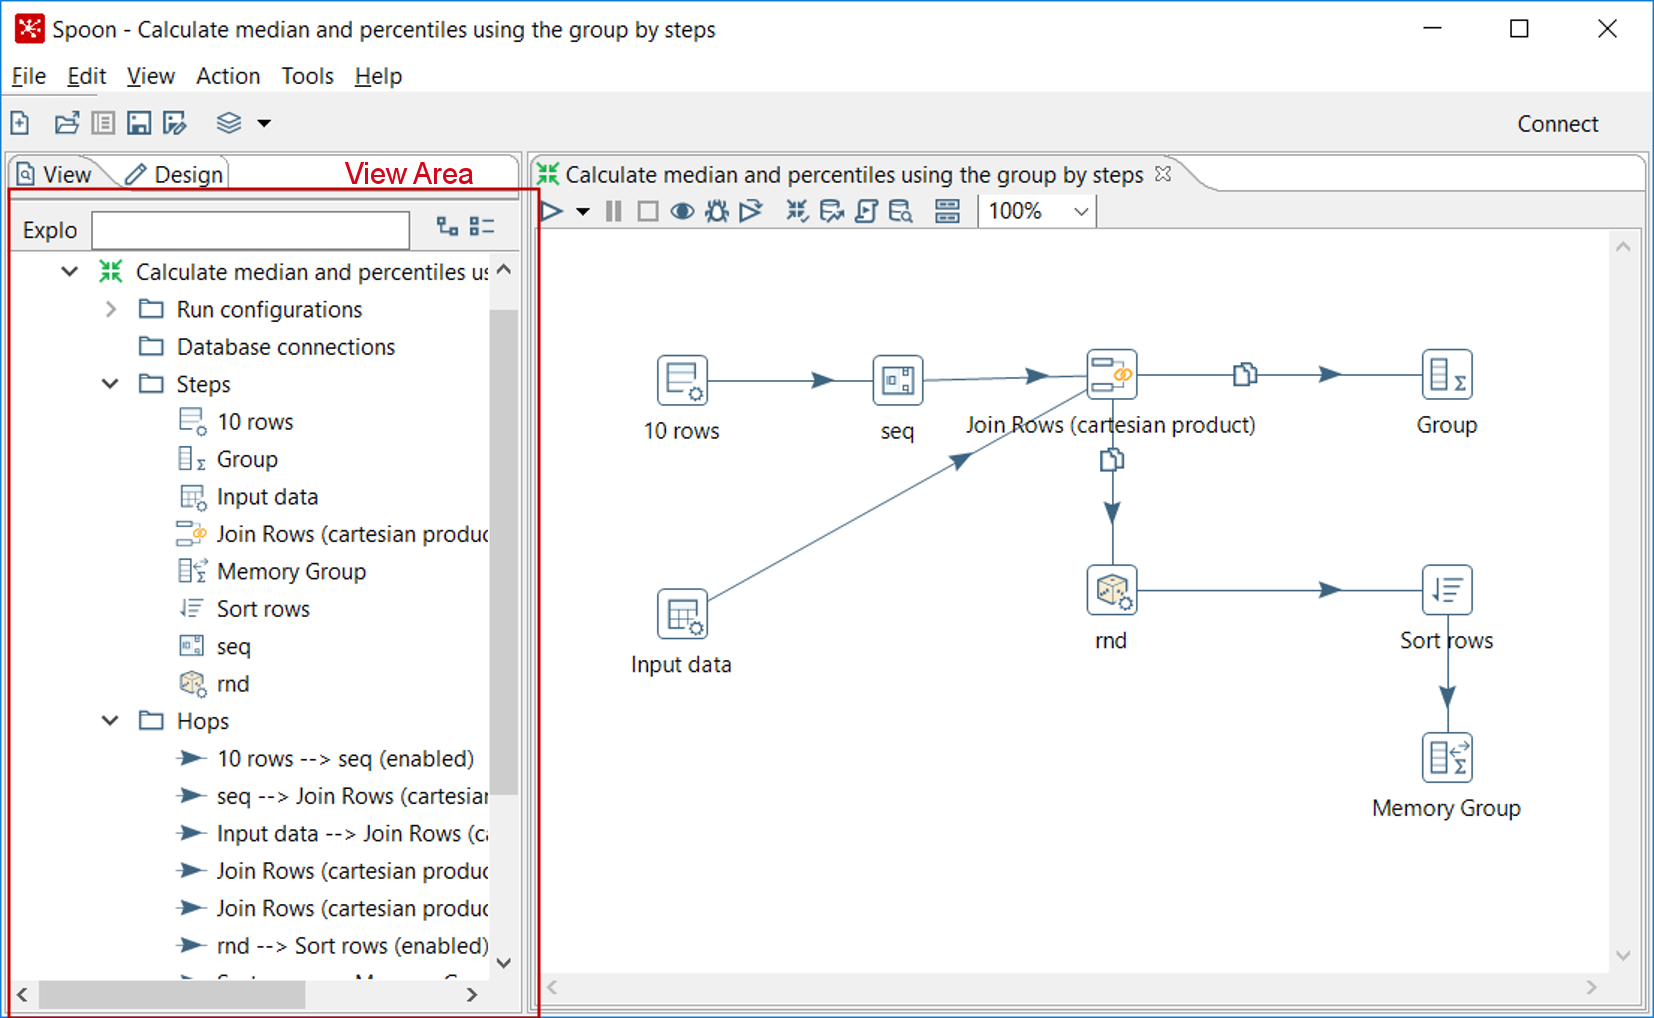
Task: Open the 100% zoom dropdown
Action: [x=1037, y=211]
